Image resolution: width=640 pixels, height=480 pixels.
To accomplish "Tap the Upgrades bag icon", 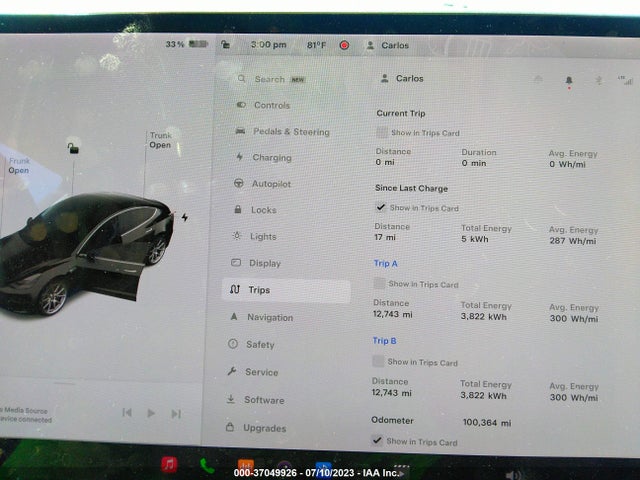I will coord(230,427).
